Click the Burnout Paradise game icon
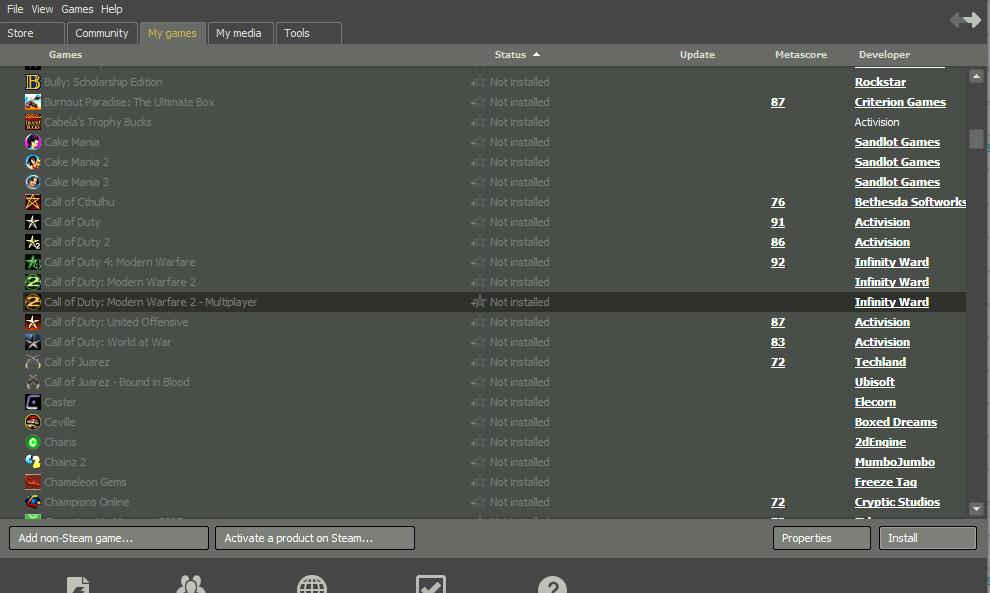Screen dimensions: 990x593 [x=33, y=102]
